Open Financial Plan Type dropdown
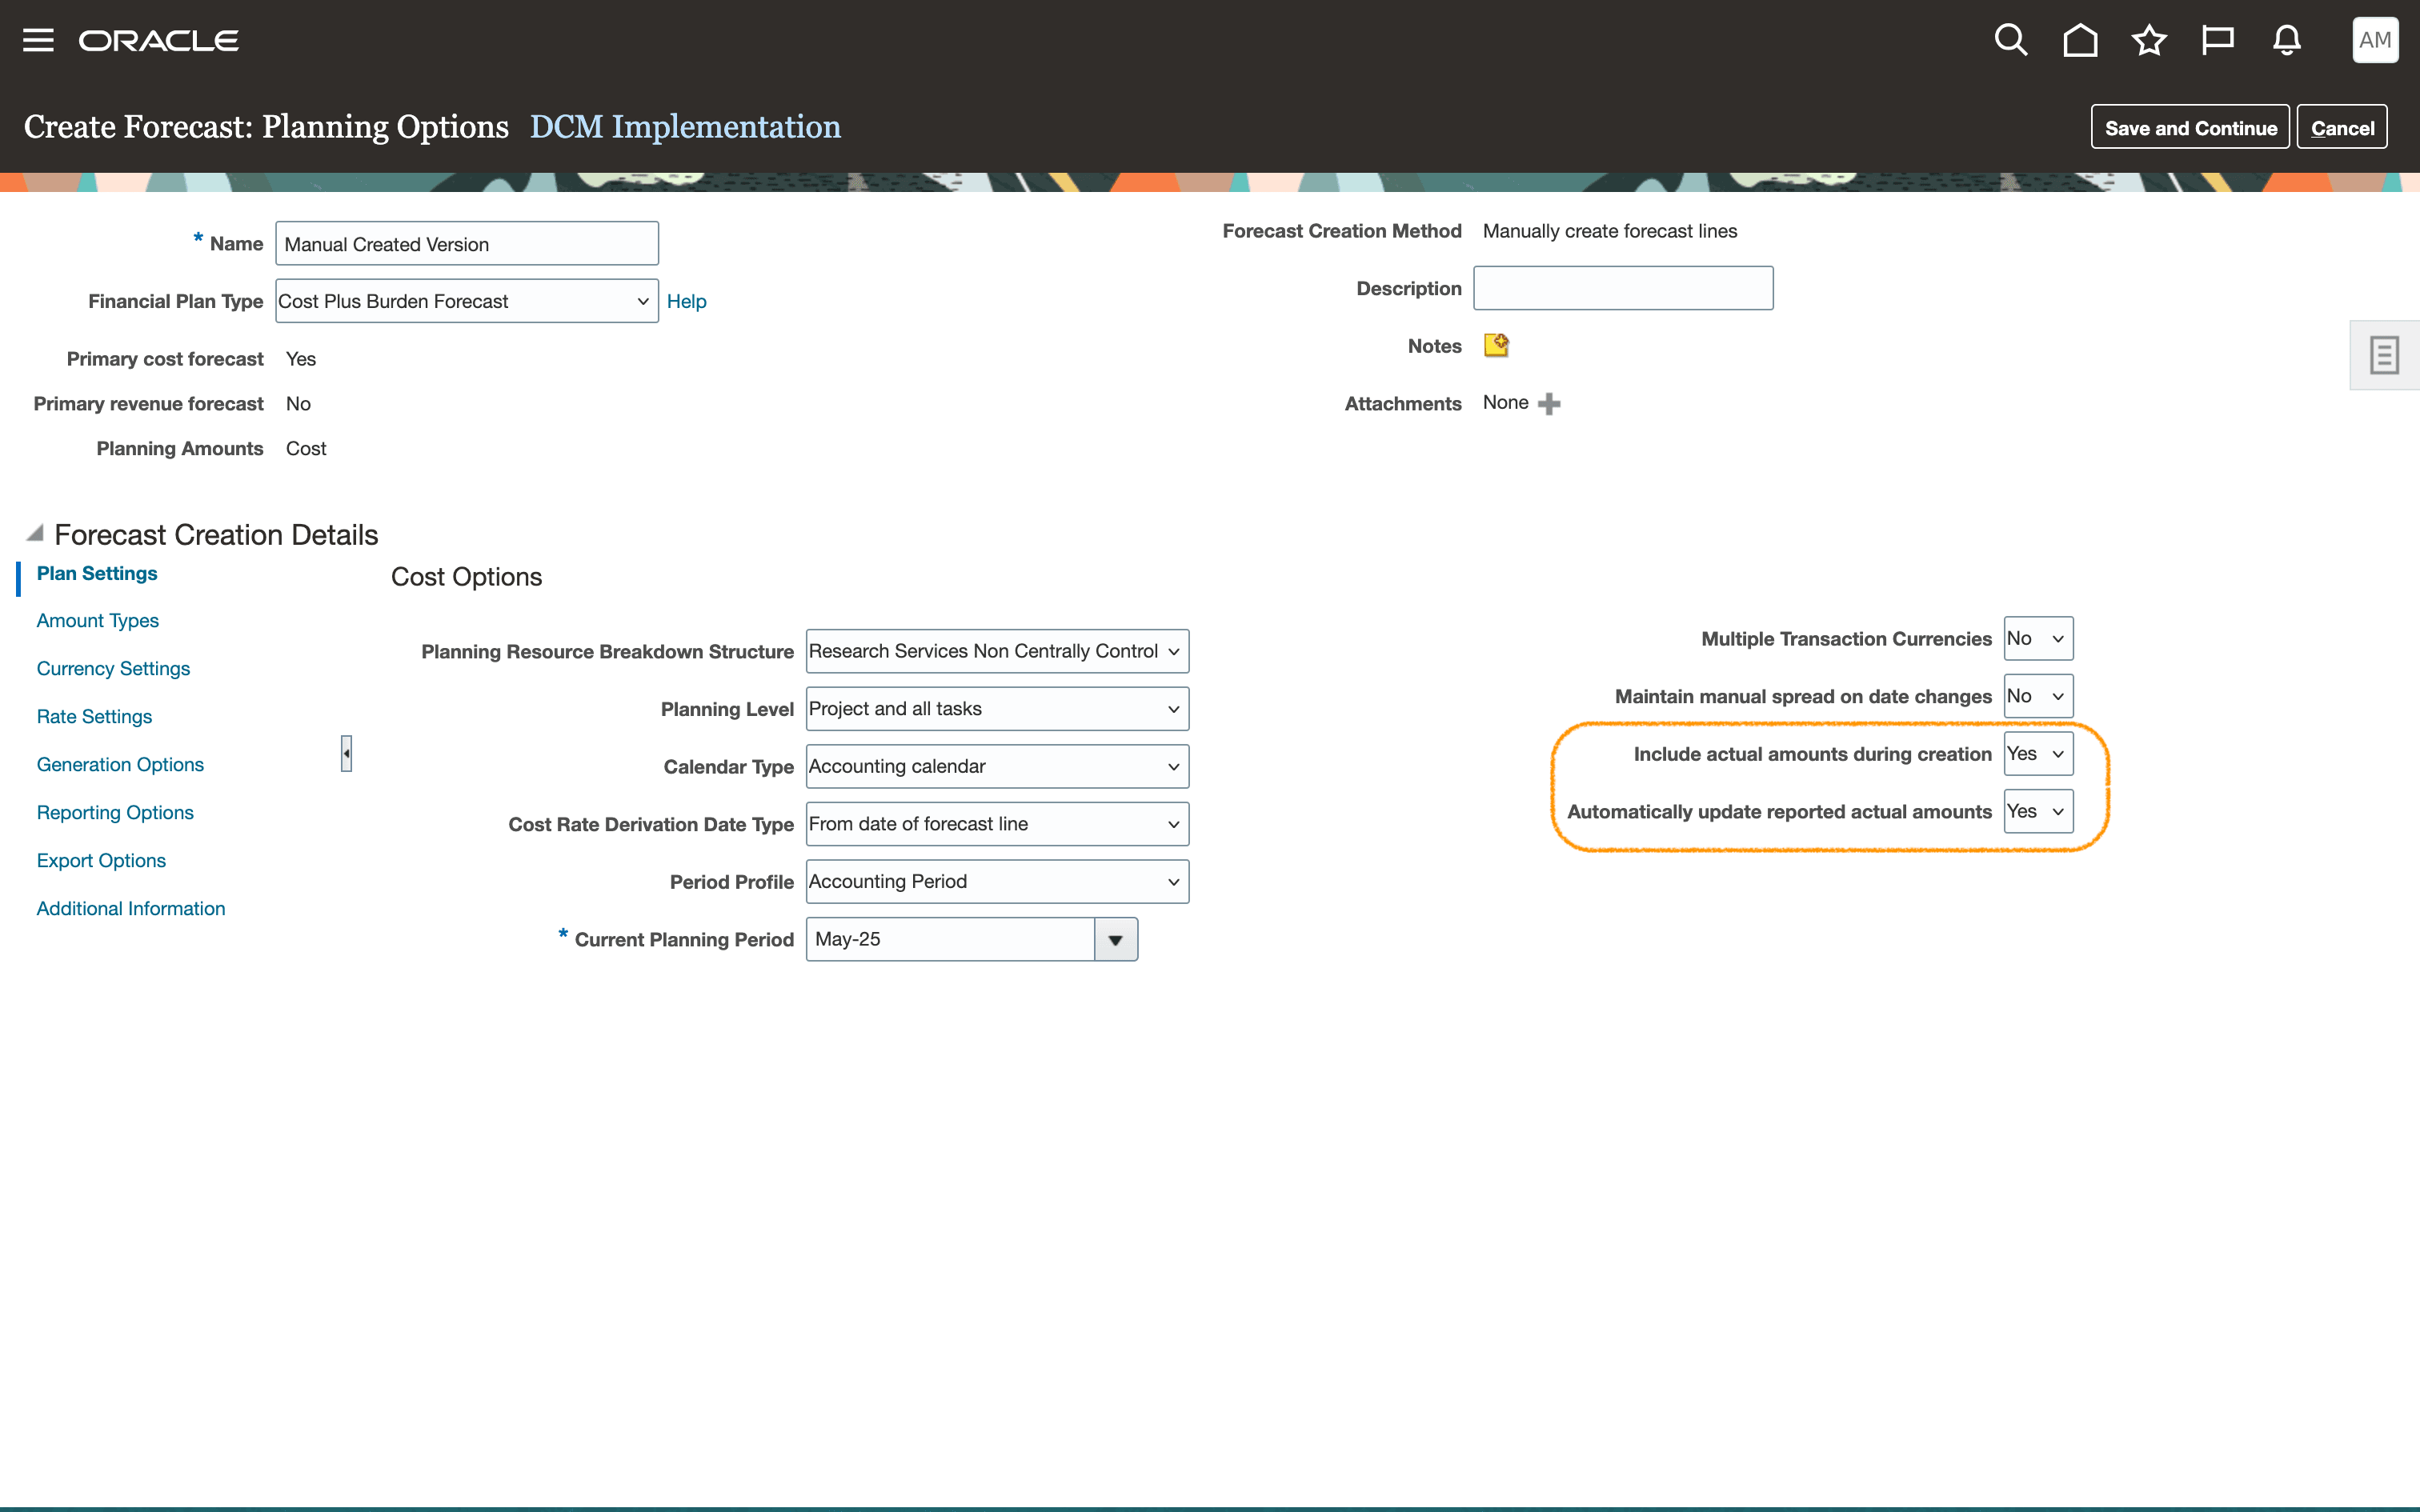Screen dimensions: 2420x1512 (466, 301)
